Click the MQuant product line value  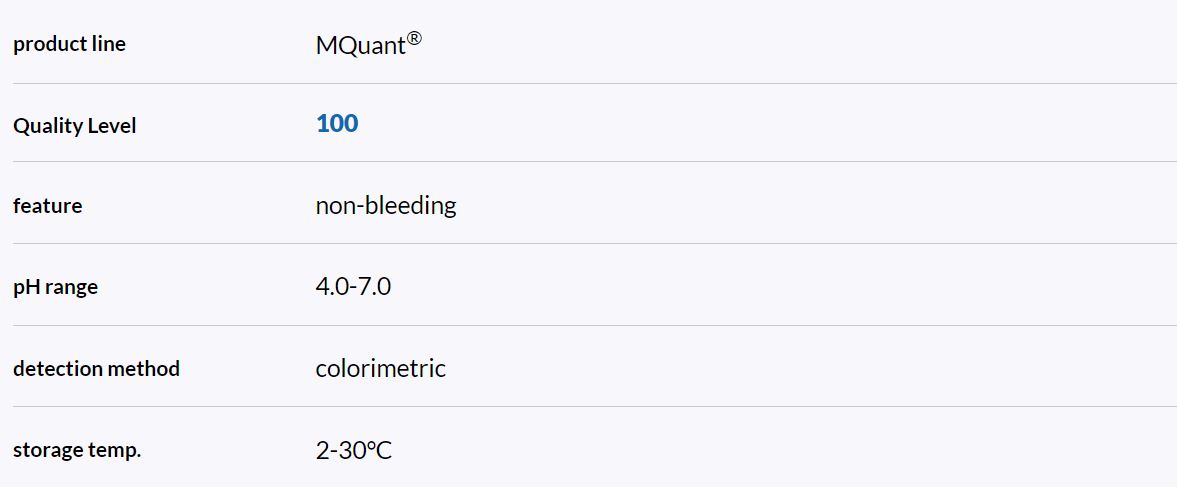360,46
